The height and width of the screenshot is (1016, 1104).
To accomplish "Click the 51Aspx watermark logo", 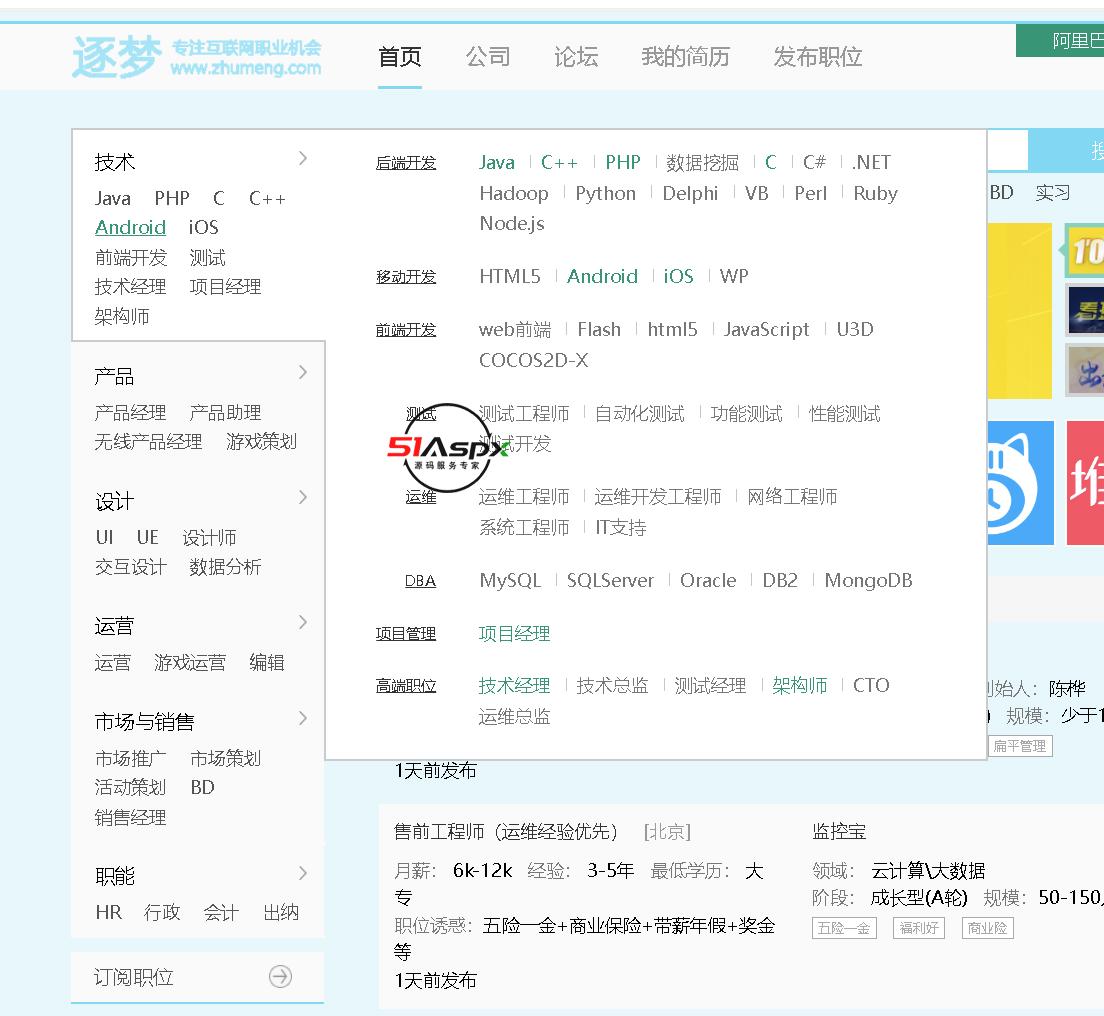I will [x=446, y=449].
